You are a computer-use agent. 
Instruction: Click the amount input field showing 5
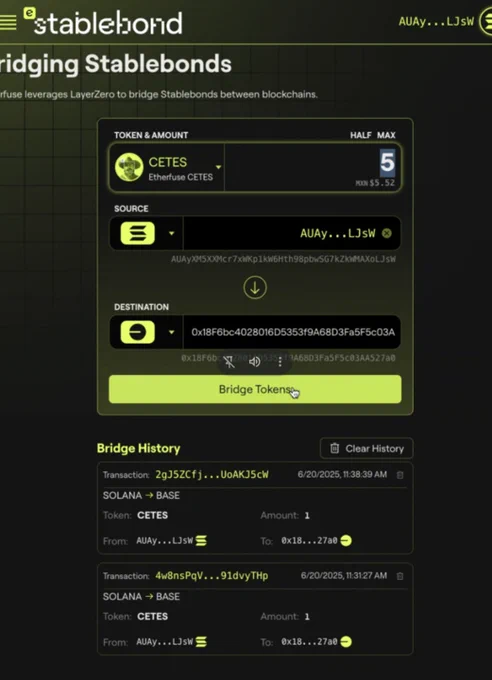[x=313, y=167]
